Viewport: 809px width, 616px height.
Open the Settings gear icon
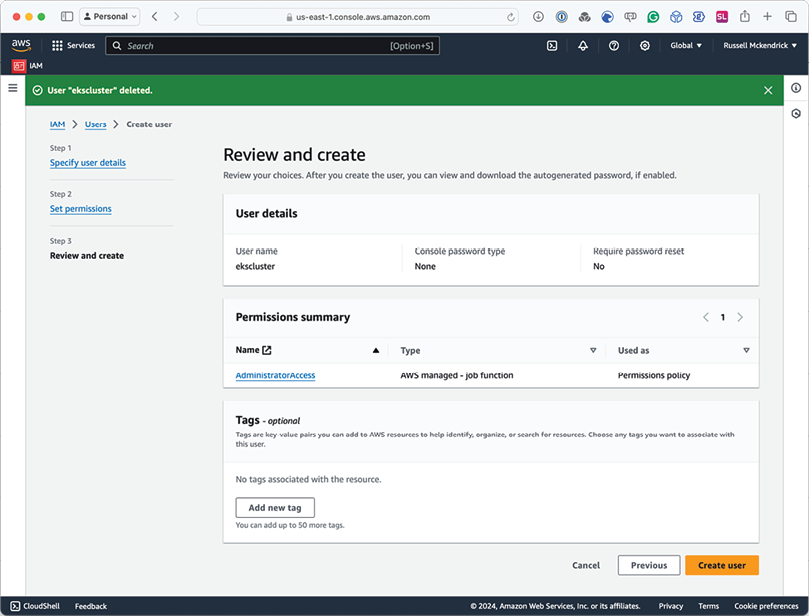click(644, 45)
